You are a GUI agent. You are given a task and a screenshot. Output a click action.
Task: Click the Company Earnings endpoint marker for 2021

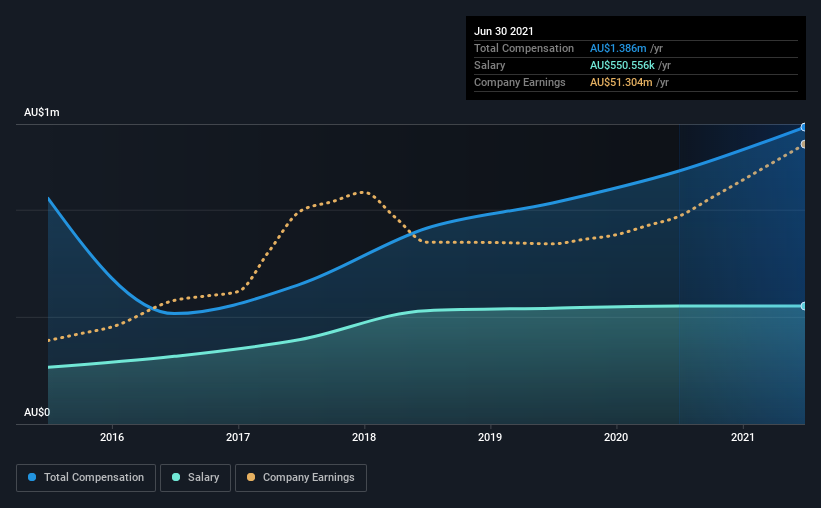[x=803, y=144]
